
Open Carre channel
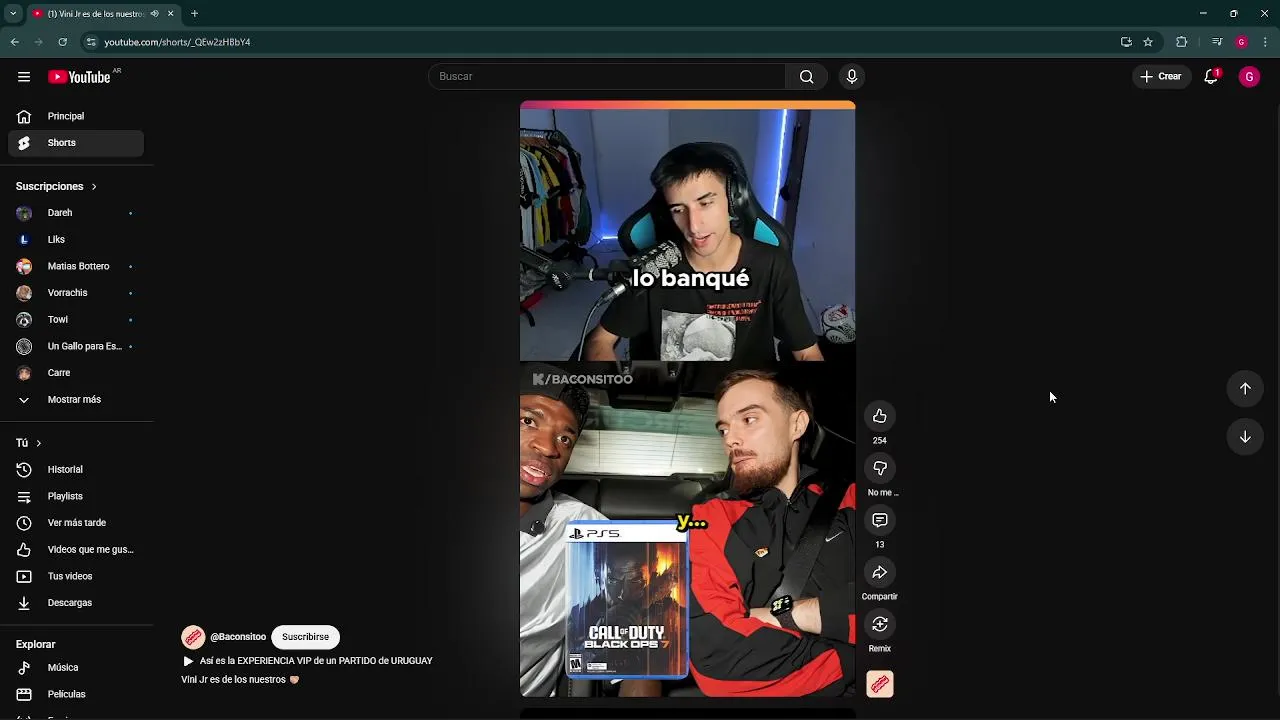(76, 373)
